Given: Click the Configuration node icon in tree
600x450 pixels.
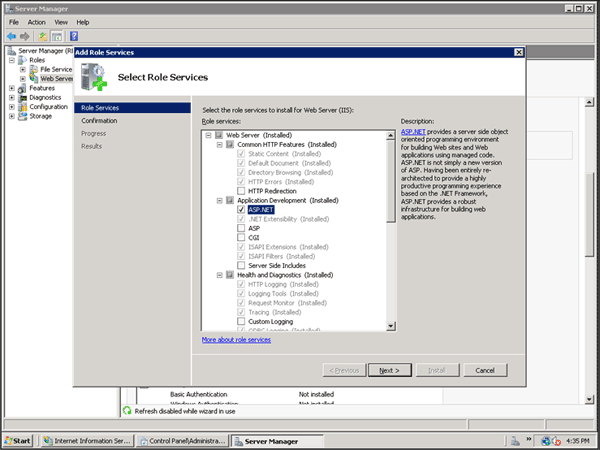Looking at the screenshot, I should (23, 107).
